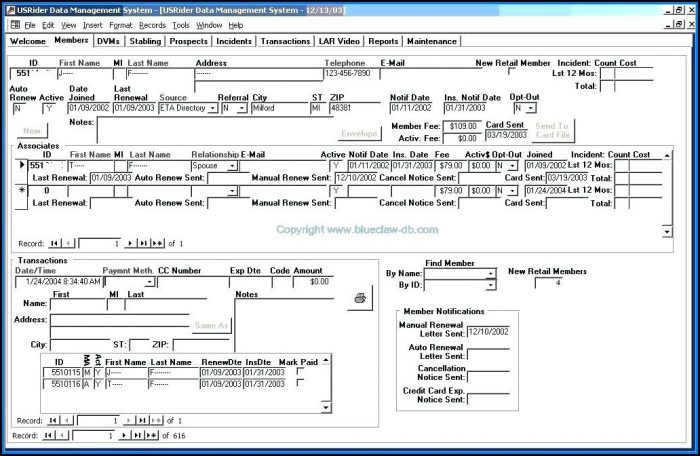Open the Tools menu
Viewport: 700px width, 456px height.
tap(181, 25)
